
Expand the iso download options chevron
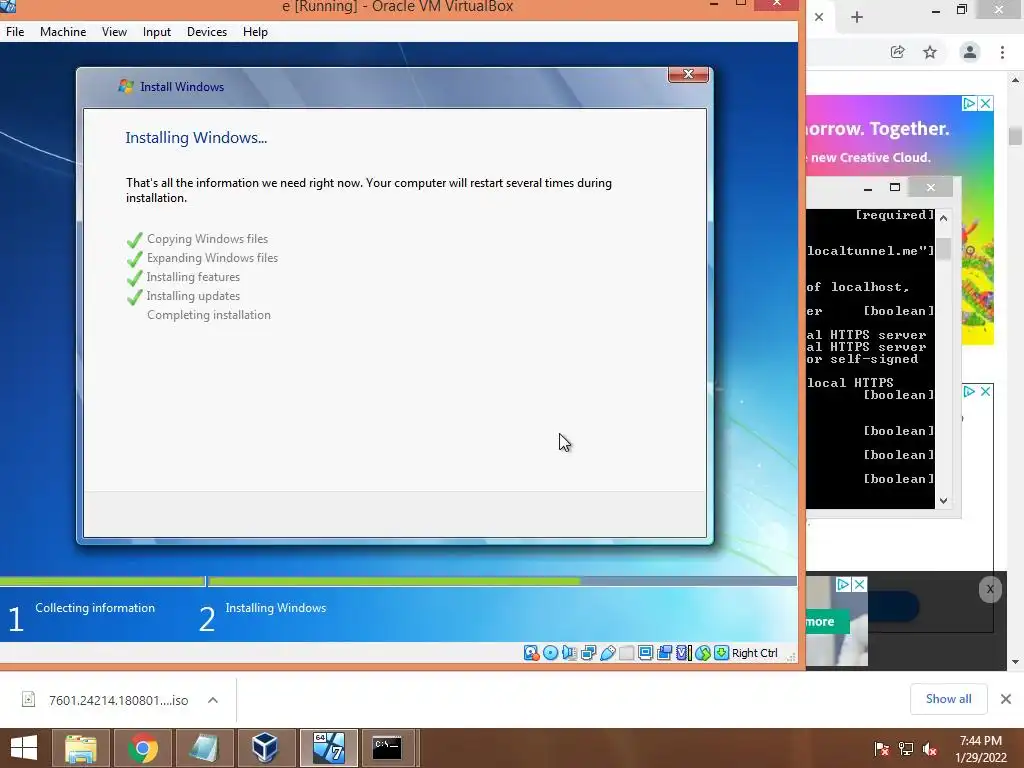(213, 700)
